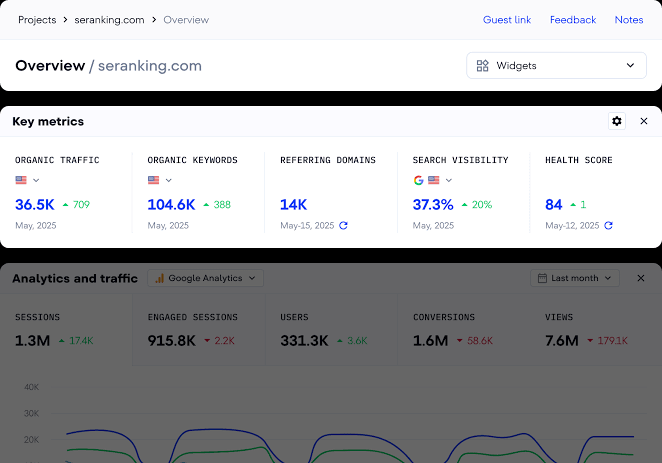The width and height of the screenshot is (662, 463).
Task: Click the Overview breadcrumb
Action: [186, 20]
